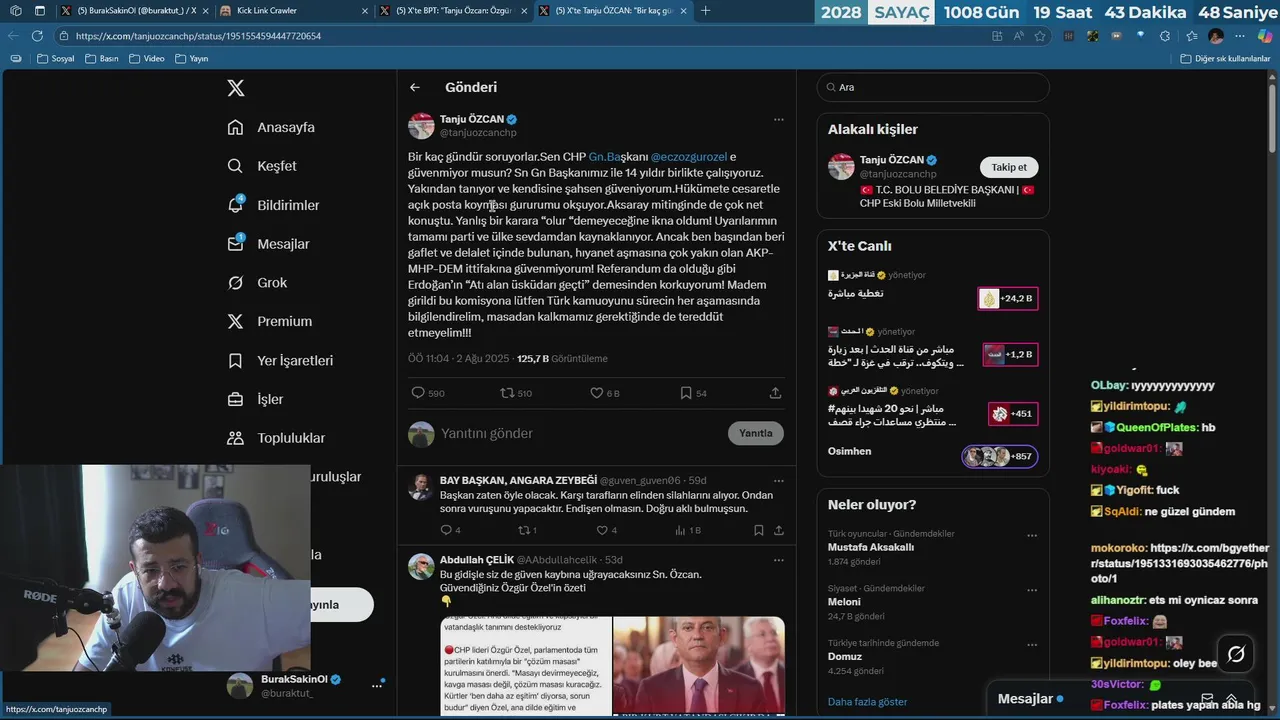Open 125,7 B Görüntüleme count

coord(562,358)
